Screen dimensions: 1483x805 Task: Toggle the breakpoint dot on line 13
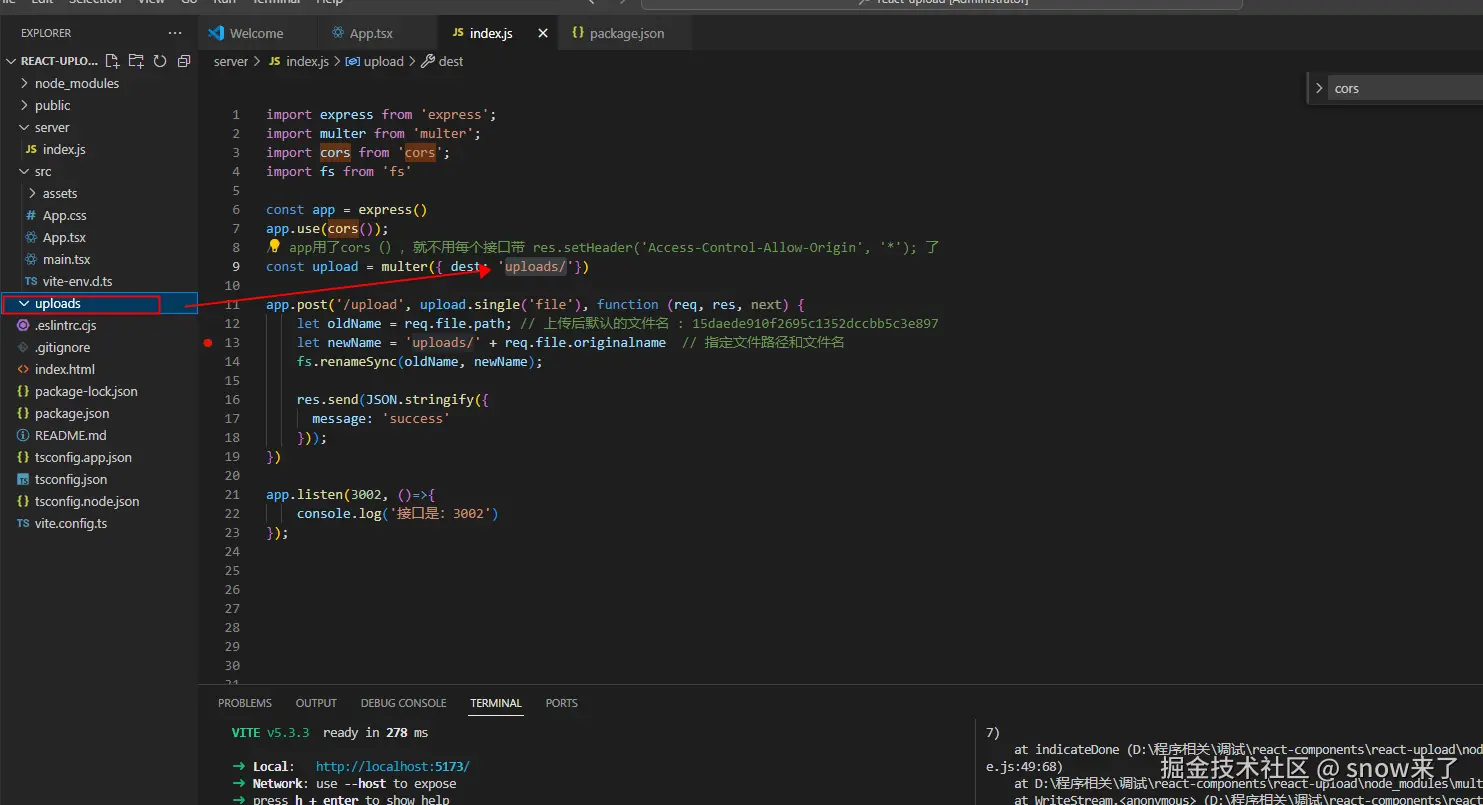(x=208, y=342)
